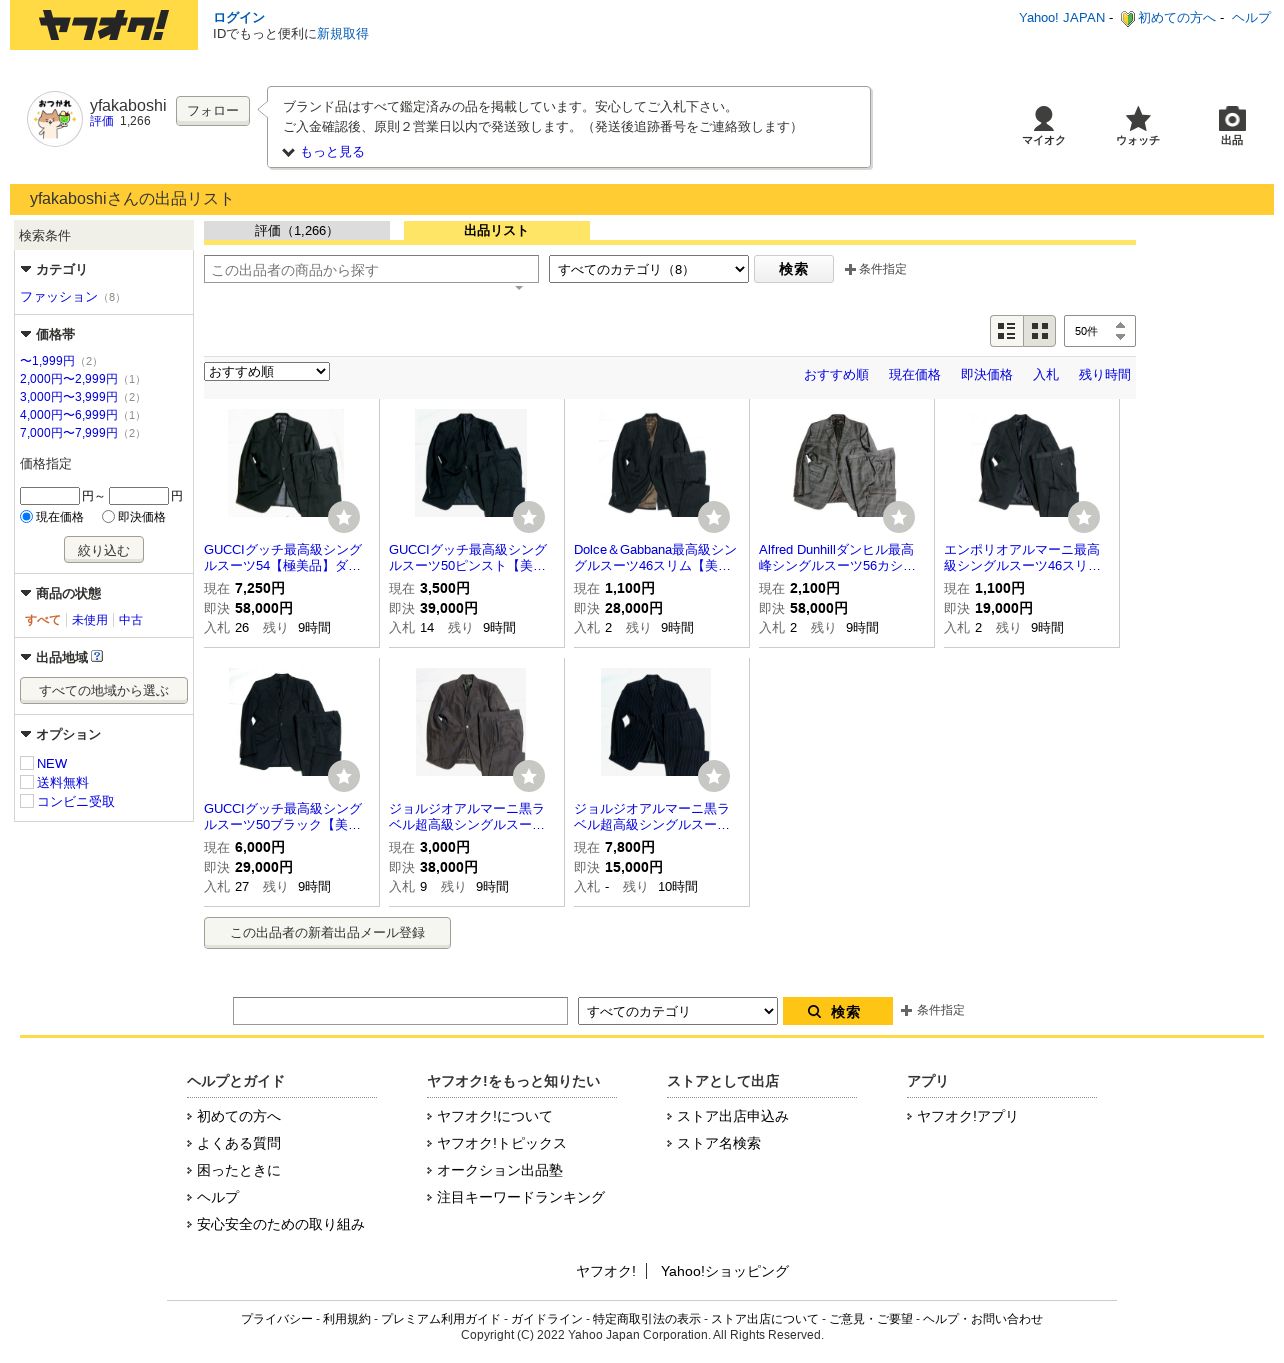Check the NEW option checkbox
This screenshot has height=1363, width=1284.
[x=27, y=763]
